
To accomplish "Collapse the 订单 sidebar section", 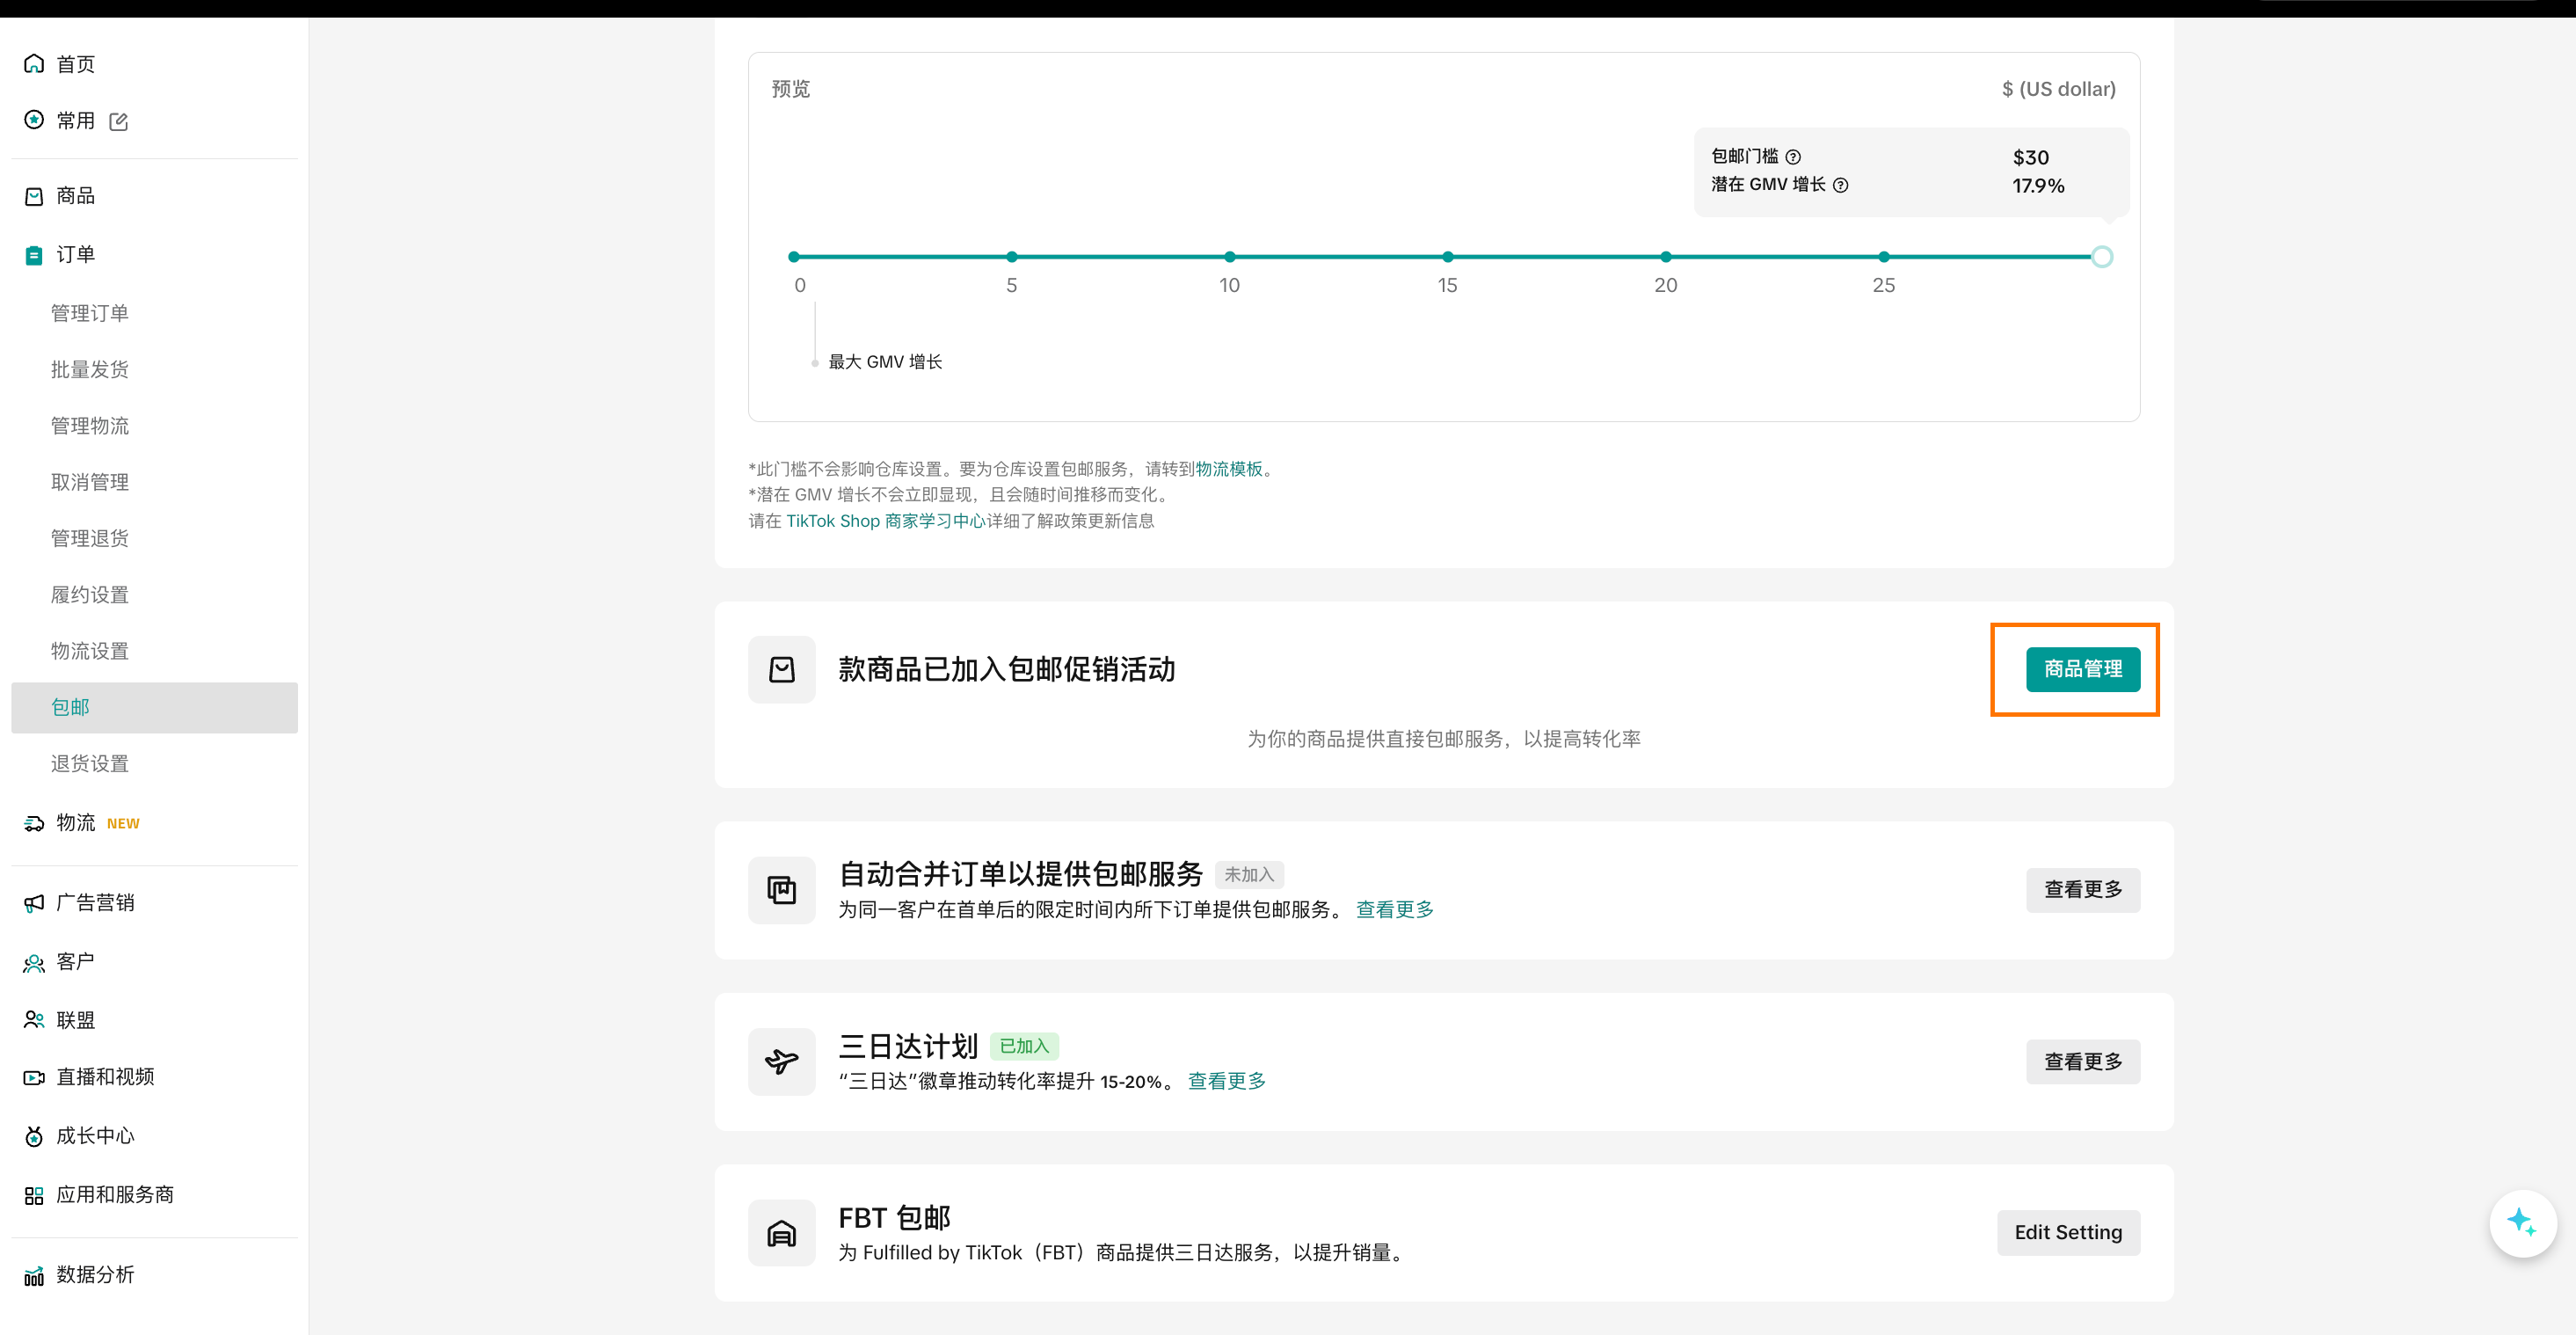I will 76,254.
